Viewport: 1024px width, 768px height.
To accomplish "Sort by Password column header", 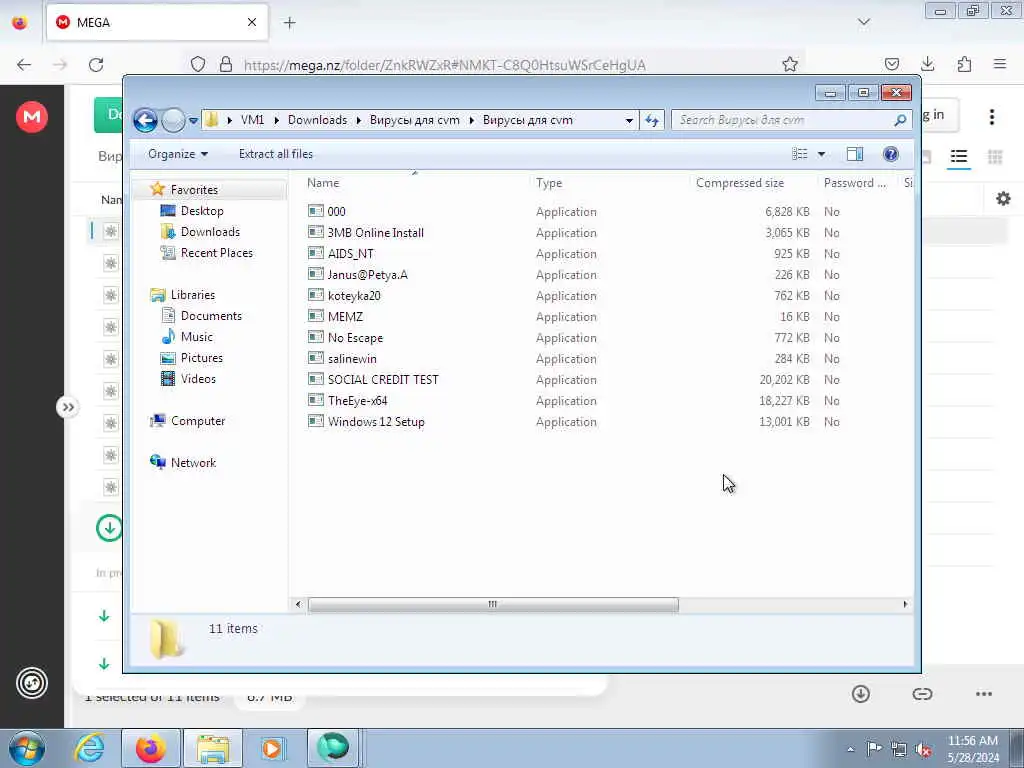I will [x=854, y=183].
